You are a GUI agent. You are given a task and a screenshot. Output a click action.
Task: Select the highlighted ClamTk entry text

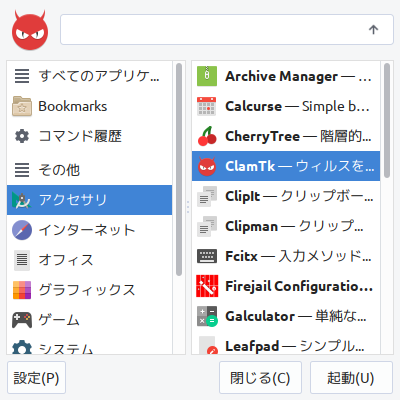(x=300, y=166)
